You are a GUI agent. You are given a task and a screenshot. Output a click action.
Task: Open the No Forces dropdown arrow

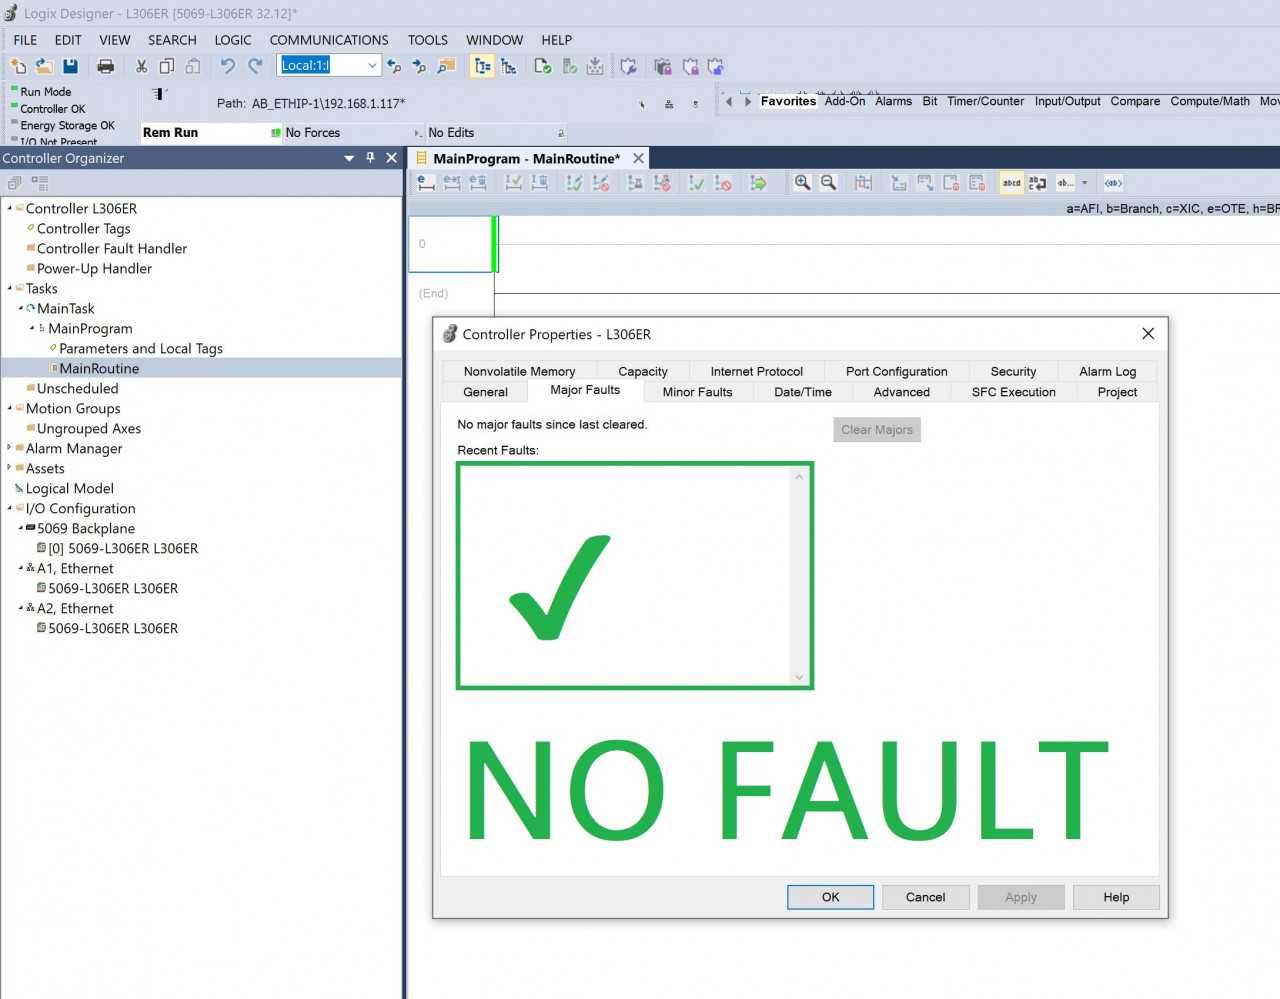418,133
